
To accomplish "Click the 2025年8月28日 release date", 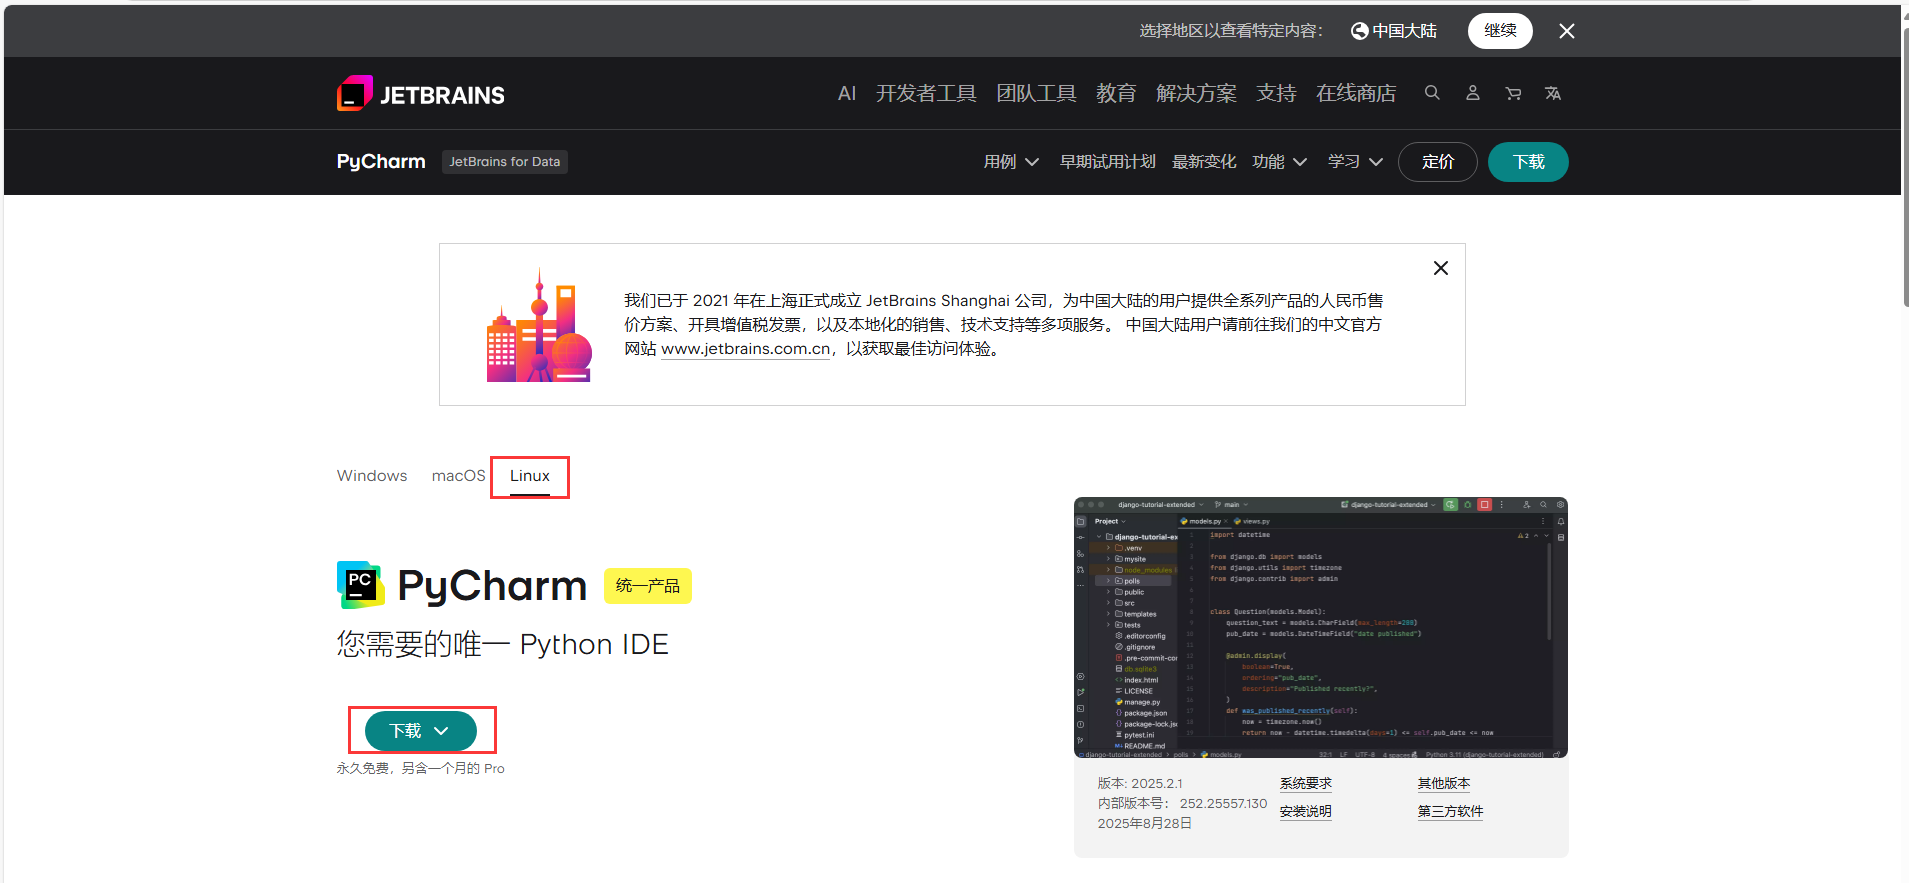I will [1145, 824].
